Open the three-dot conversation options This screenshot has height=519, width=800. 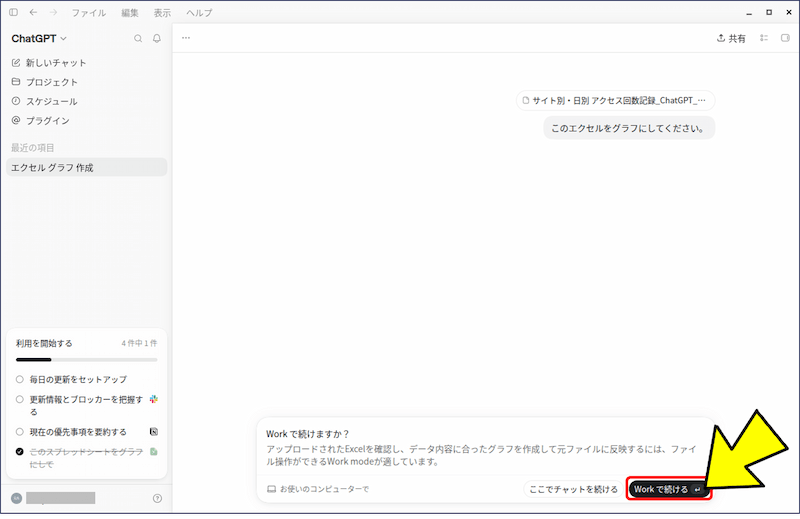click(186, 38)
